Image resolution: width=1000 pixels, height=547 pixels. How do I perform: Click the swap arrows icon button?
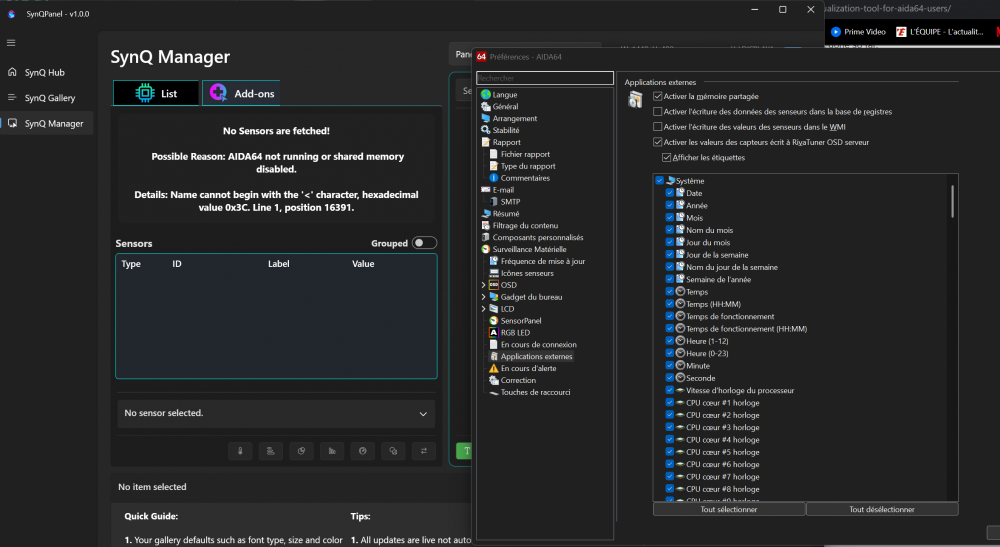(423, 451)
